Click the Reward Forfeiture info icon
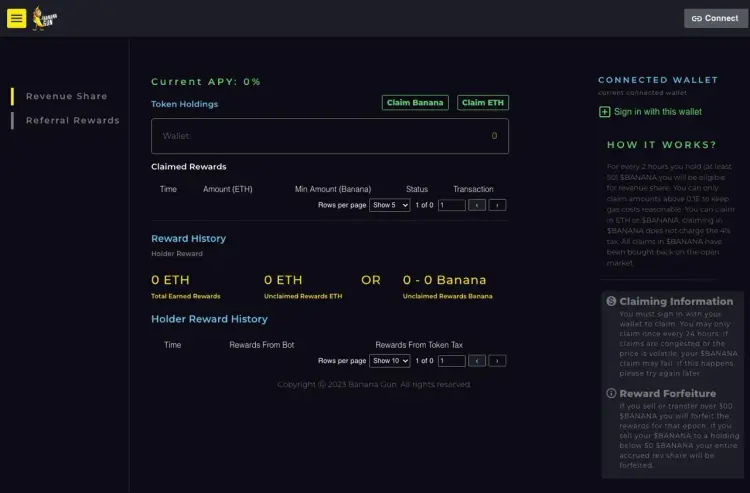This screenshot has height=493, width=750. click(611, 393)
